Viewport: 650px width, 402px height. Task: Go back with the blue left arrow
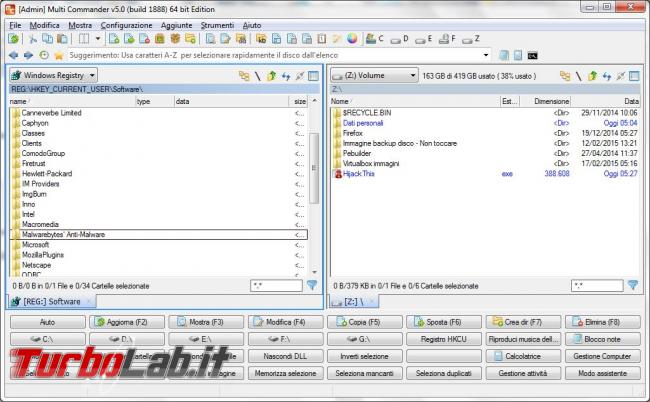click(x=13, y=55)
